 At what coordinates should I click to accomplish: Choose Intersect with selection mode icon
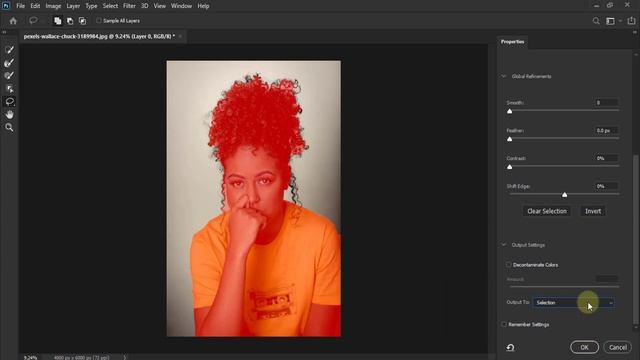82,21
